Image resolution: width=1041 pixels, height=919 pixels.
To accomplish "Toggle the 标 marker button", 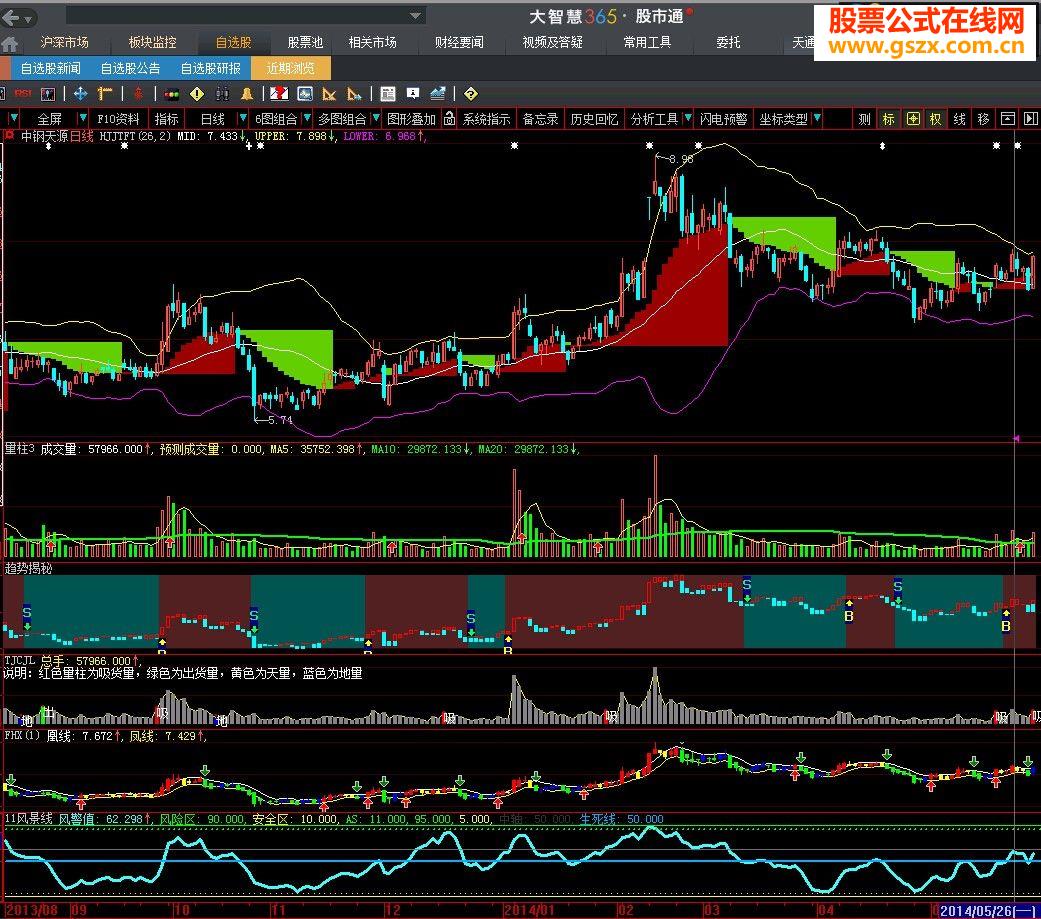I will [888, 119].
